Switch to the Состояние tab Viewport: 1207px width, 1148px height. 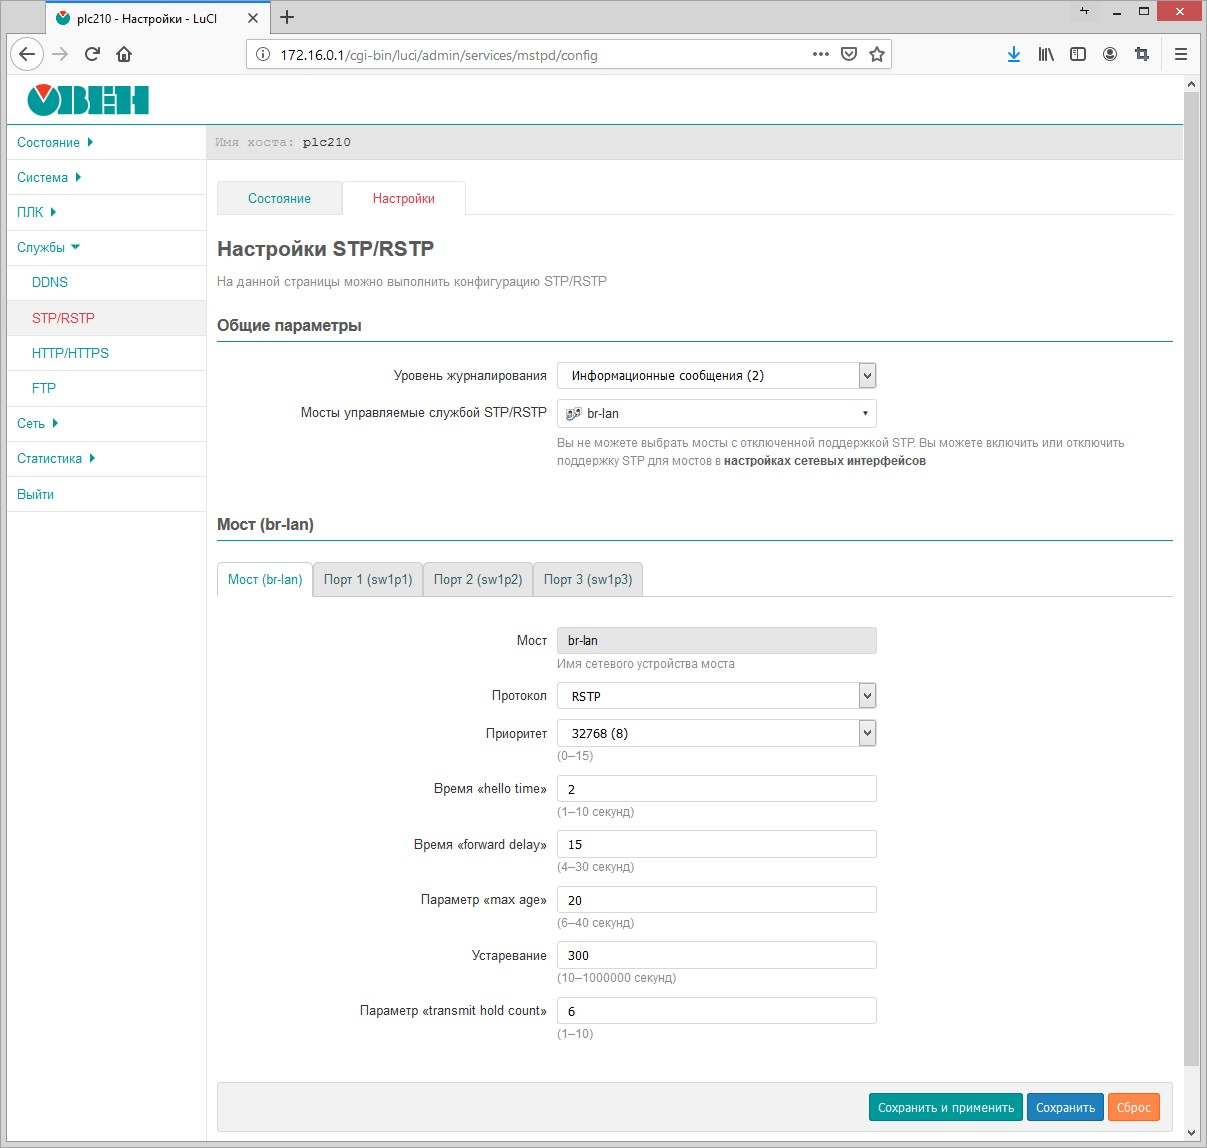pos(279,198)
